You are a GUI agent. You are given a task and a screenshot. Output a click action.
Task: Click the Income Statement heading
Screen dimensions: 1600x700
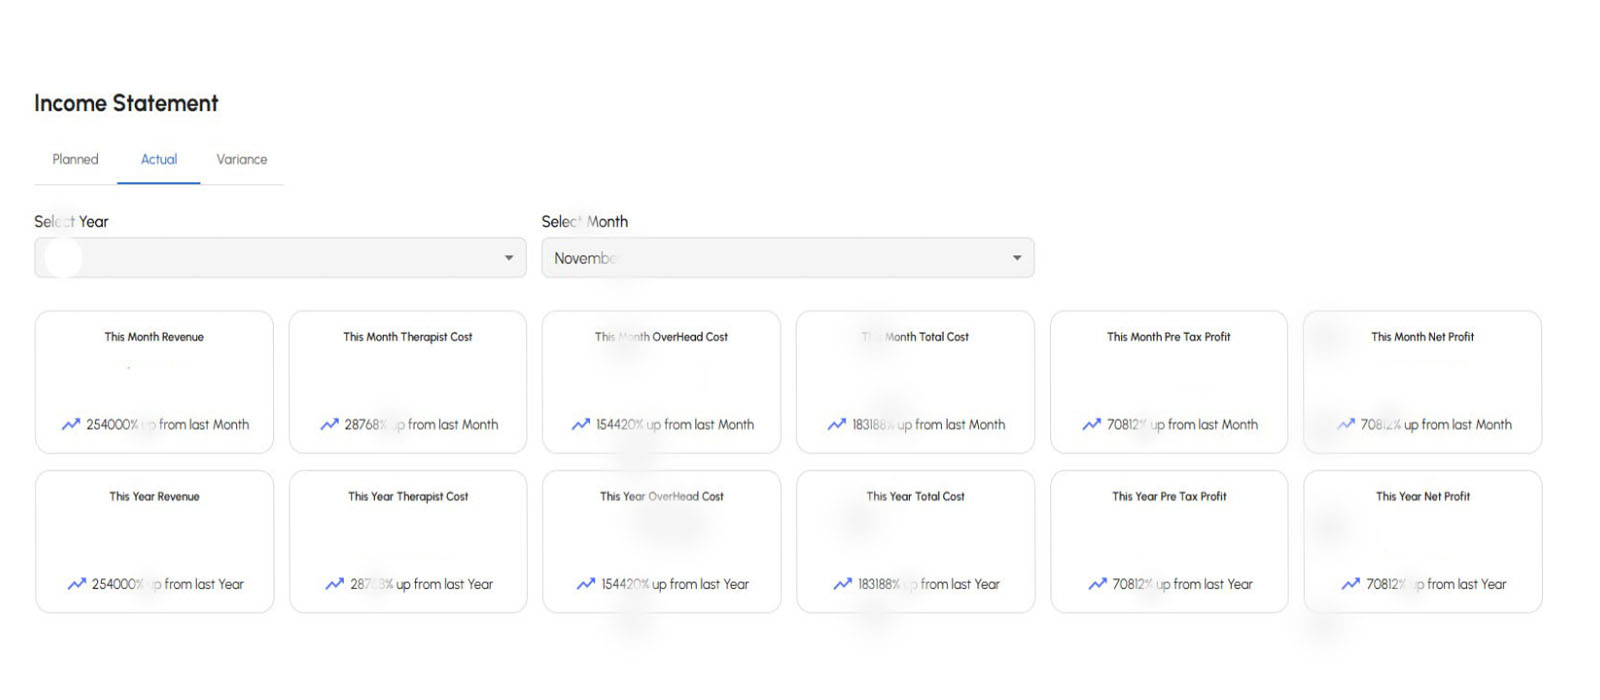pyautogui.click(x=126, y=104)
